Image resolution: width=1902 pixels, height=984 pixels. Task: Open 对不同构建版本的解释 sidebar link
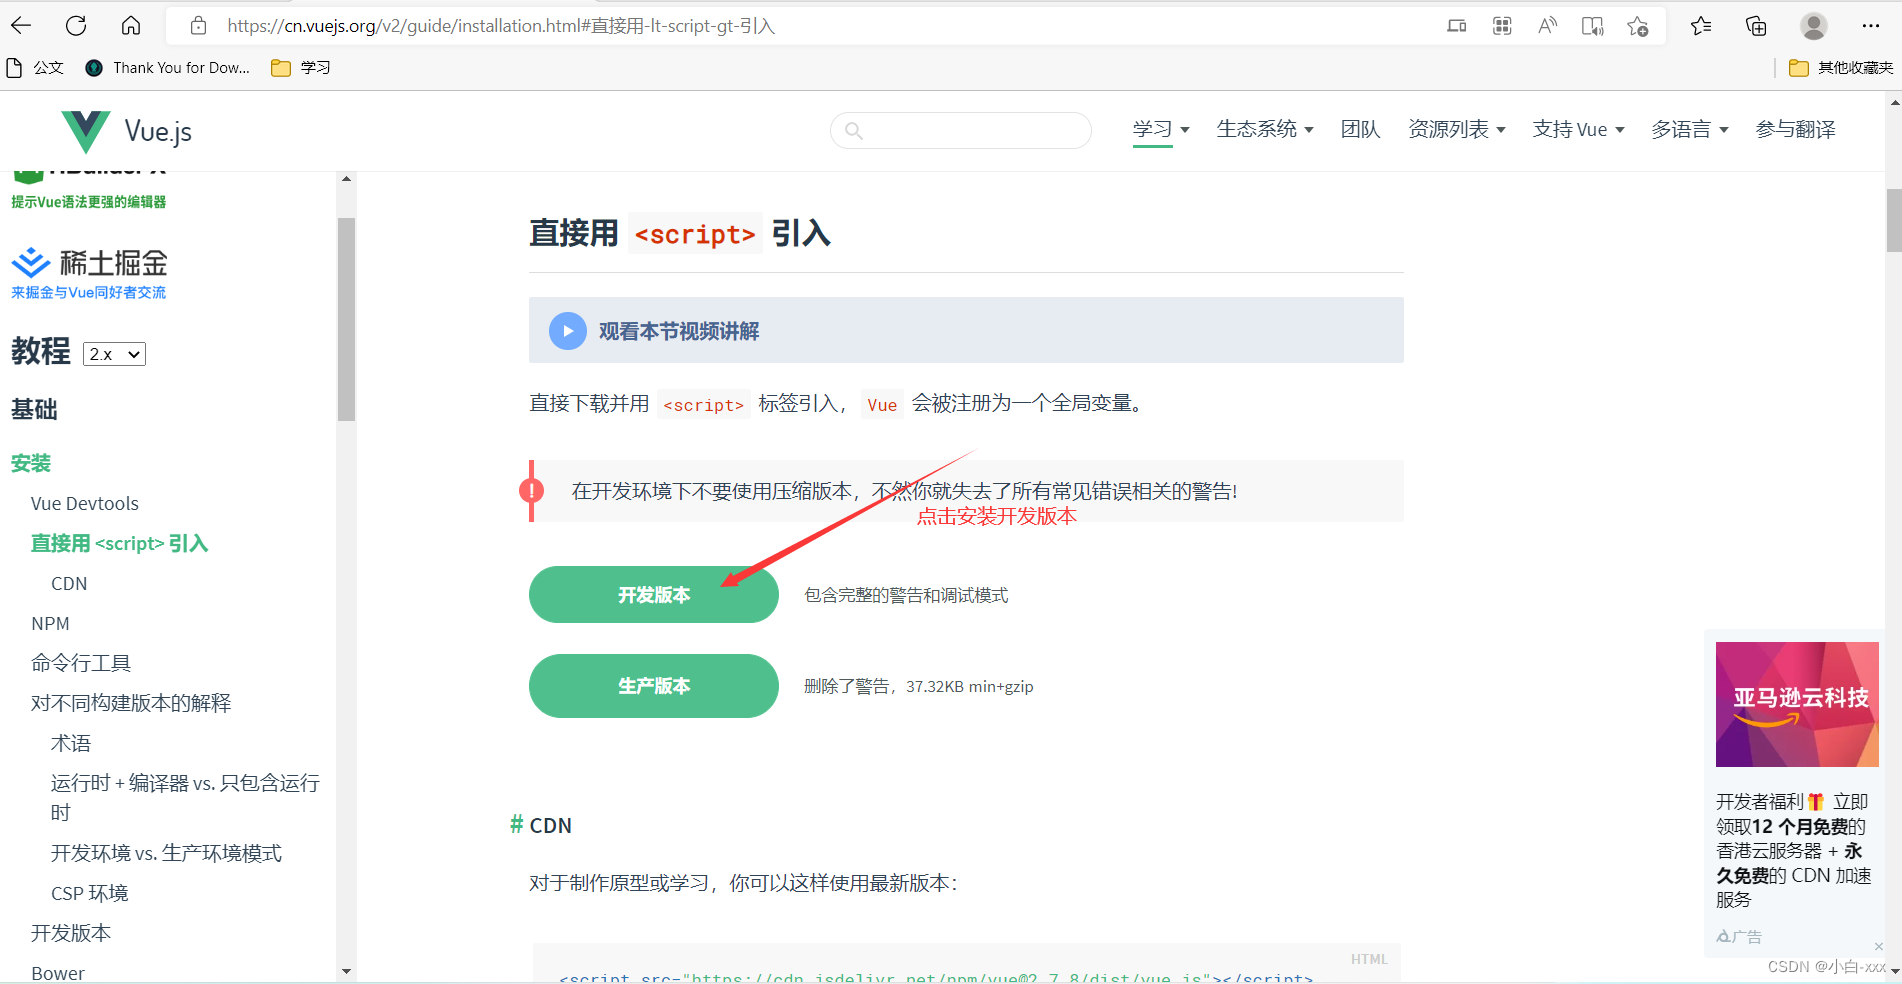[x=131, y=703]
